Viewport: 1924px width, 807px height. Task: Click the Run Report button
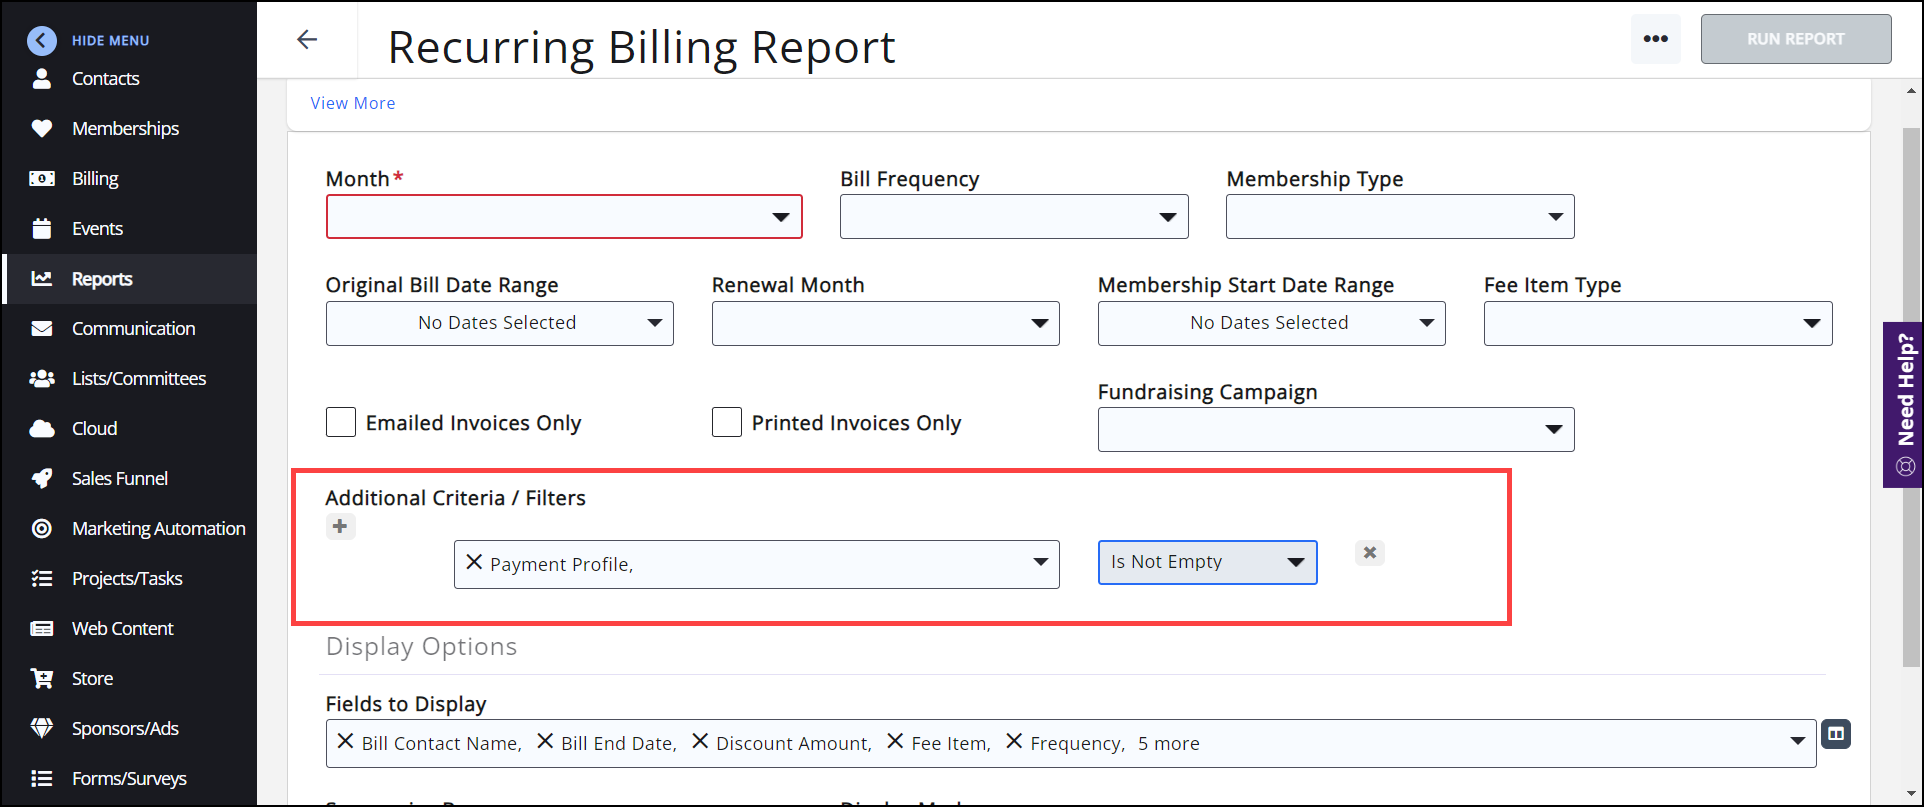click(1795, 39)
